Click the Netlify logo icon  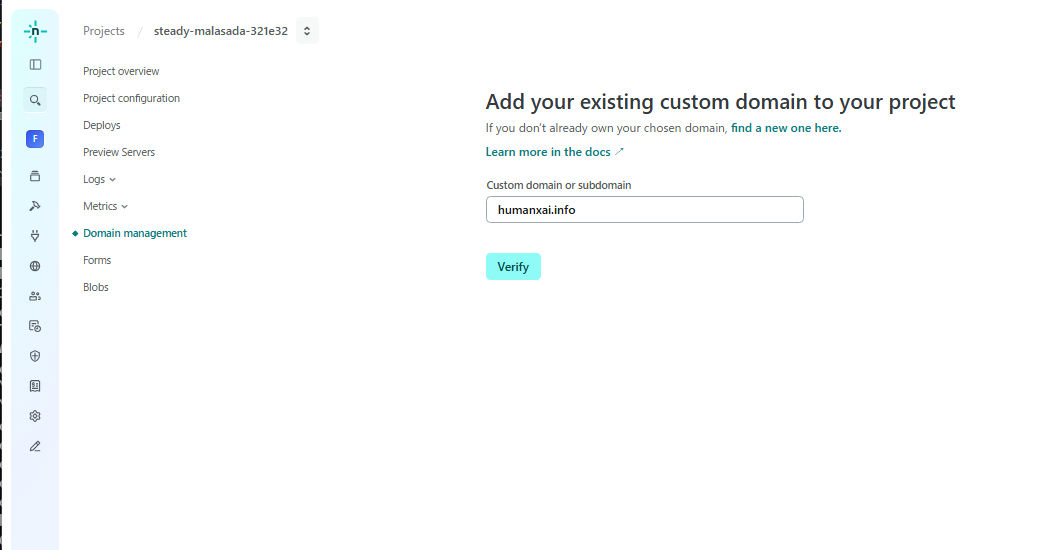click(x=35, y=32)
